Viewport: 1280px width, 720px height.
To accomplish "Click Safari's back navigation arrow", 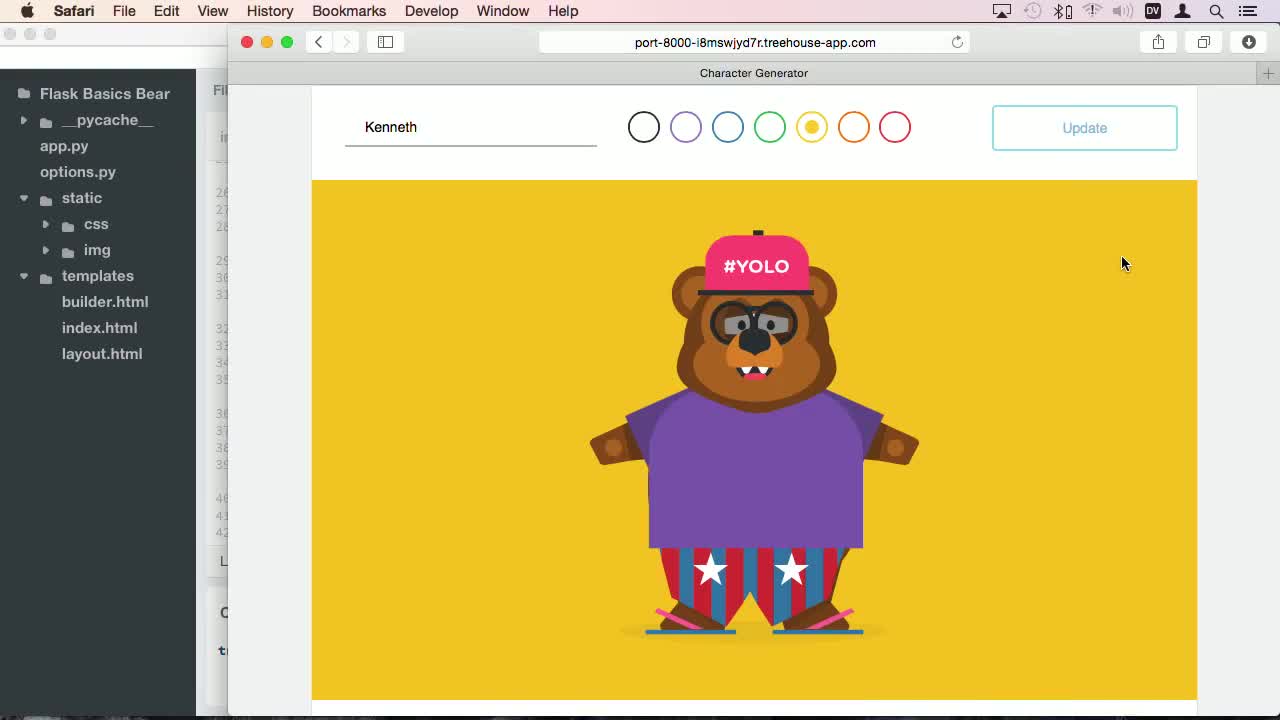I will coord(318,42).
